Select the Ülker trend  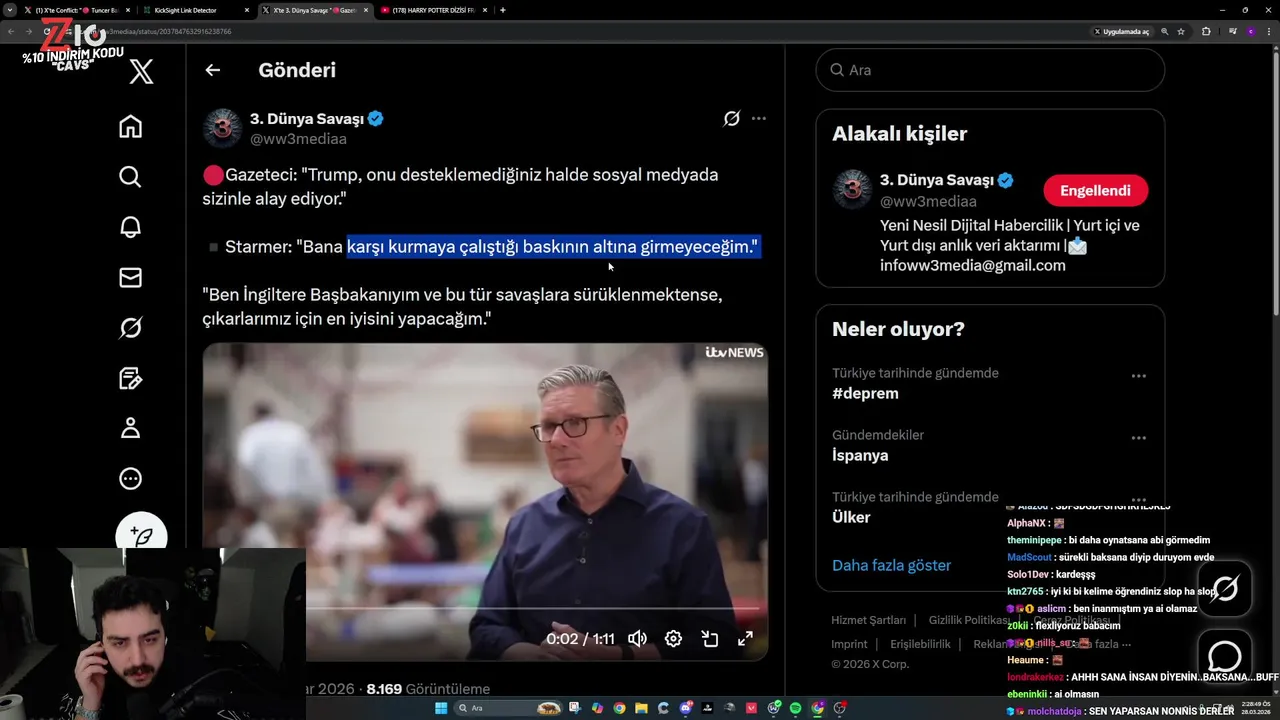(851, 517)
